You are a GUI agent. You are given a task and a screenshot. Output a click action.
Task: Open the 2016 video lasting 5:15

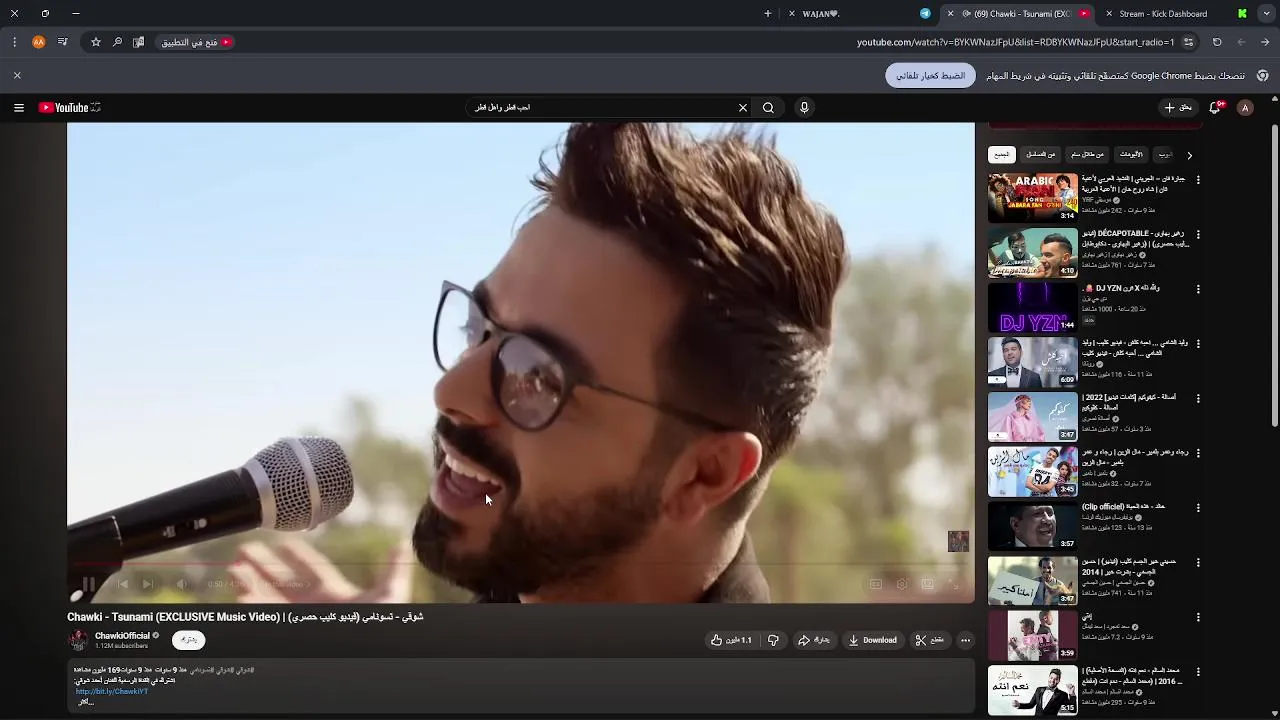click(1033, 689)
